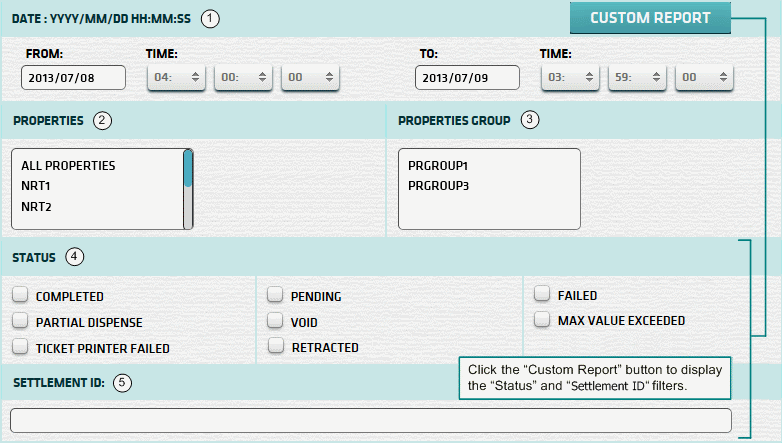Select ALL PROPERTIES in the properties list

point(68,165)
